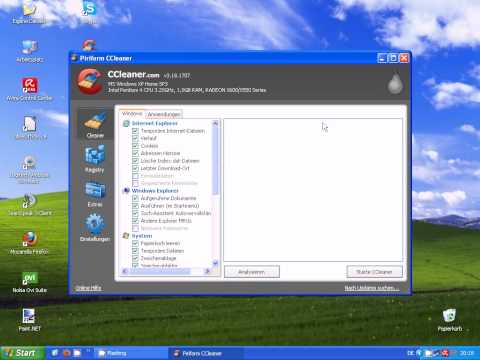Click the first quick launch icon beside Start
Viewport: 480px width, 360px height.
(x=55, y=353)
